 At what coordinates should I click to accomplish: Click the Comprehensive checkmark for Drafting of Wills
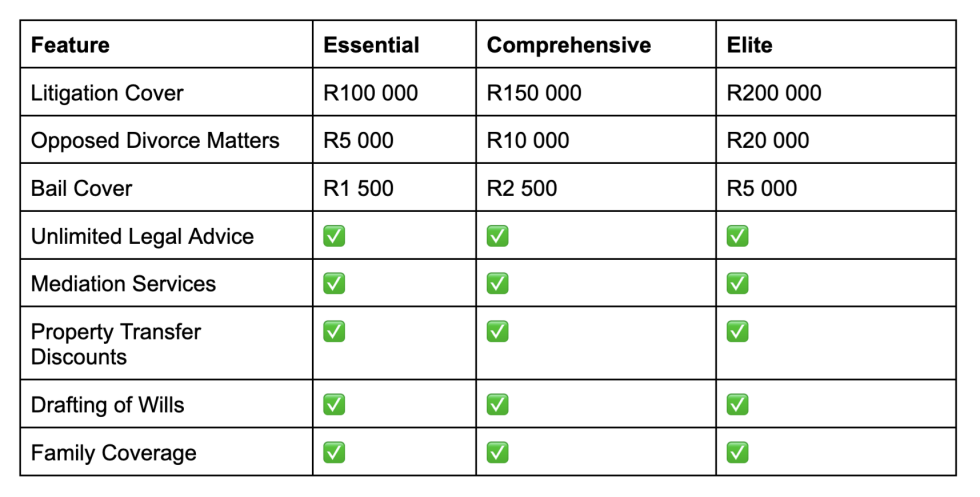[498, 404]
